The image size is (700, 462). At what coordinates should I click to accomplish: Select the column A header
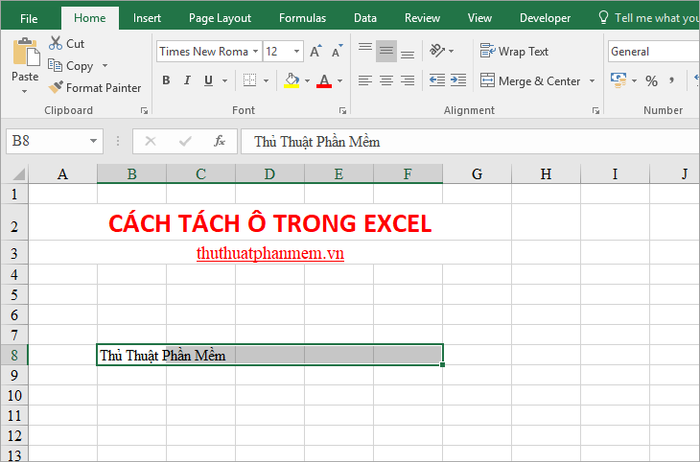[x=62, y=174]
